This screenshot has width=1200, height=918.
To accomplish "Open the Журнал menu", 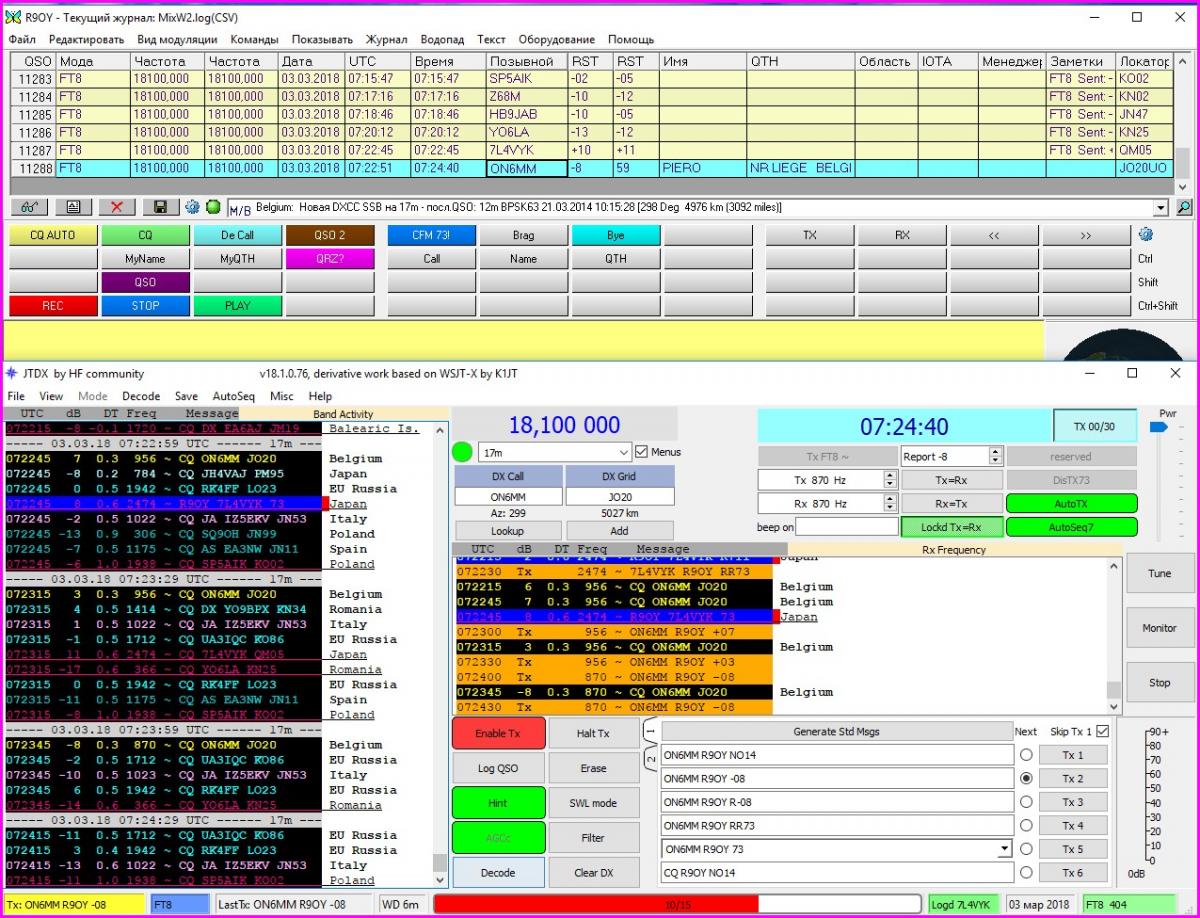I will [386, 40].
